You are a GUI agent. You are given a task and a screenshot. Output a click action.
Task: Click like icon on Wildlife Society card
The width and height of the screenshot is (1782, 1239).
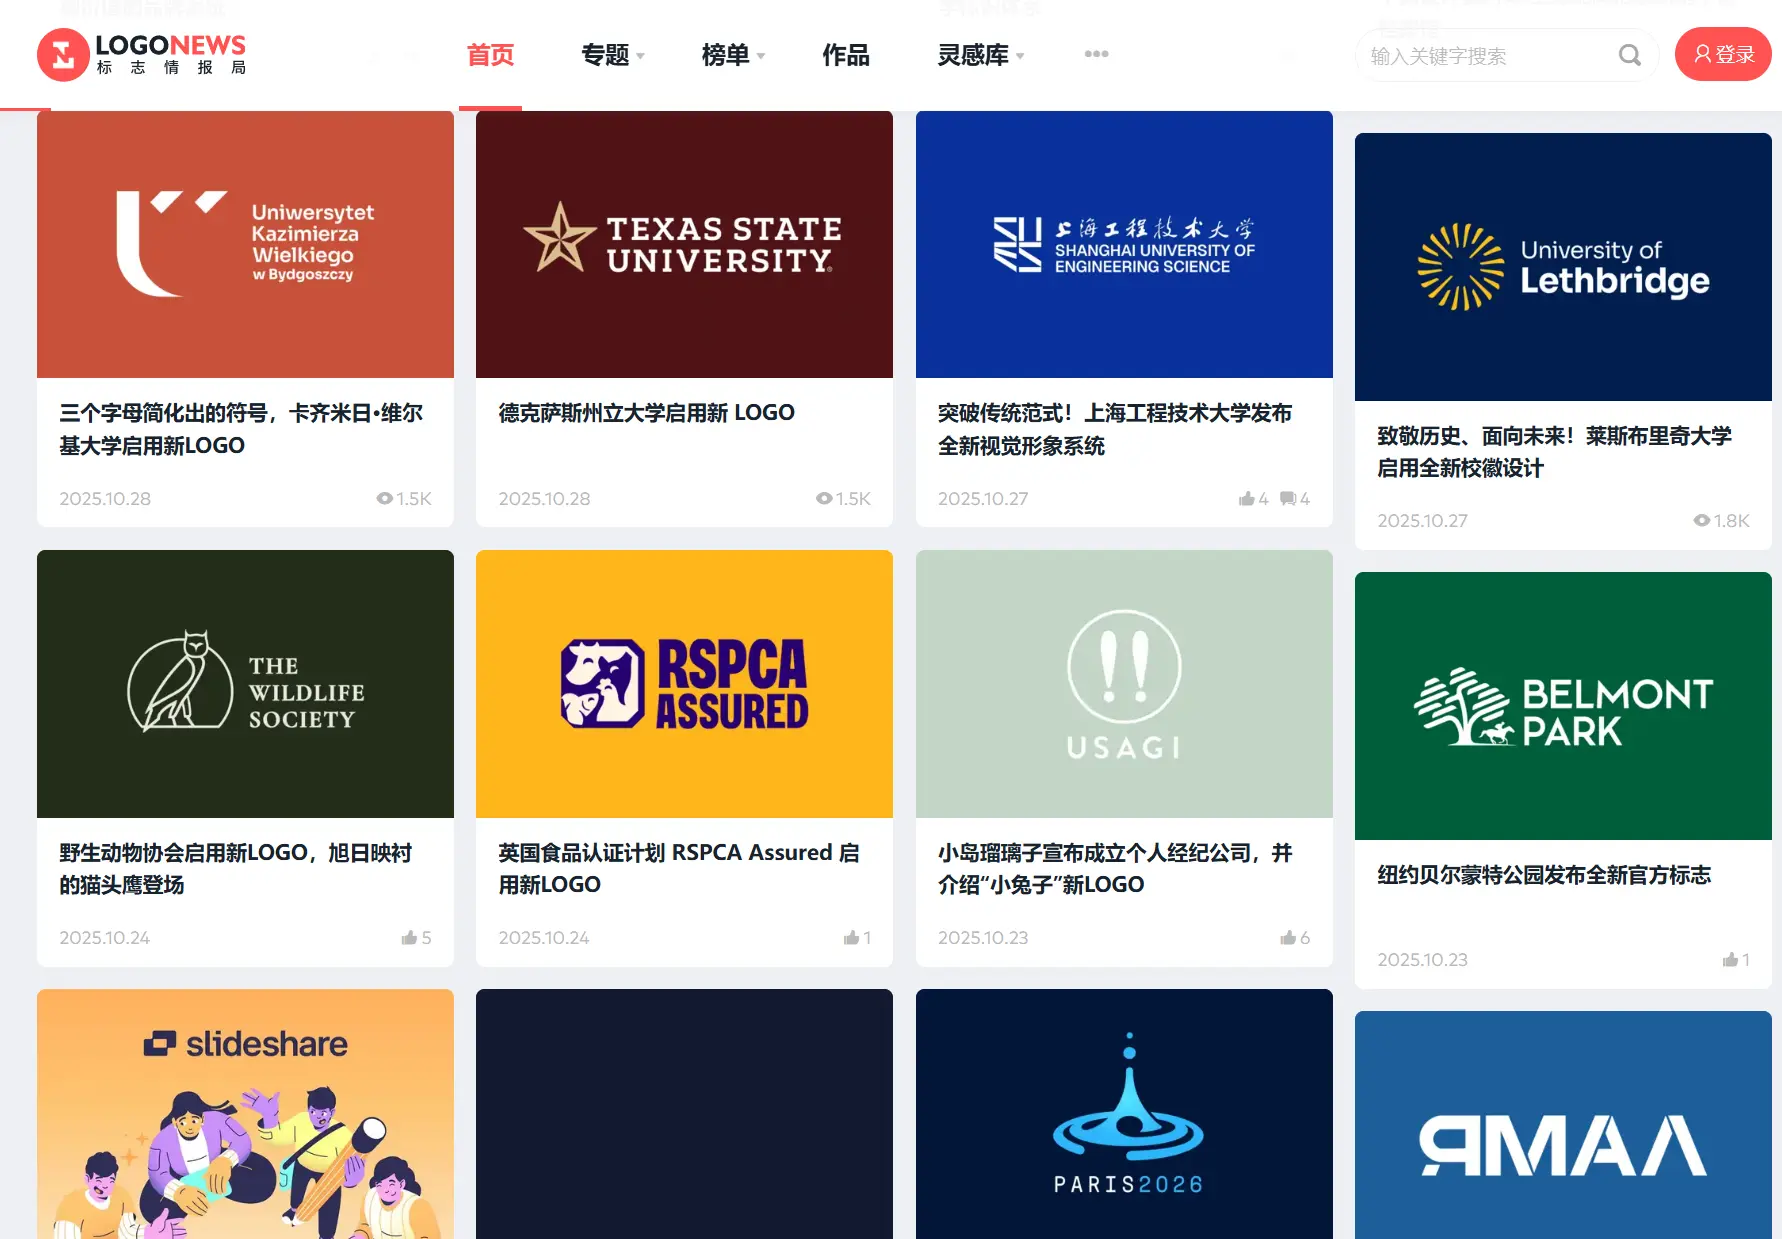[409, 938]
